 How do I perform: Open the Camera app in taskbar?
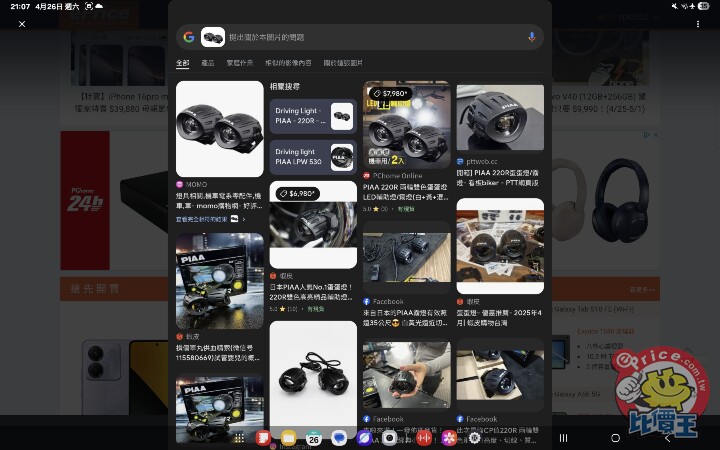pos(389,438)
